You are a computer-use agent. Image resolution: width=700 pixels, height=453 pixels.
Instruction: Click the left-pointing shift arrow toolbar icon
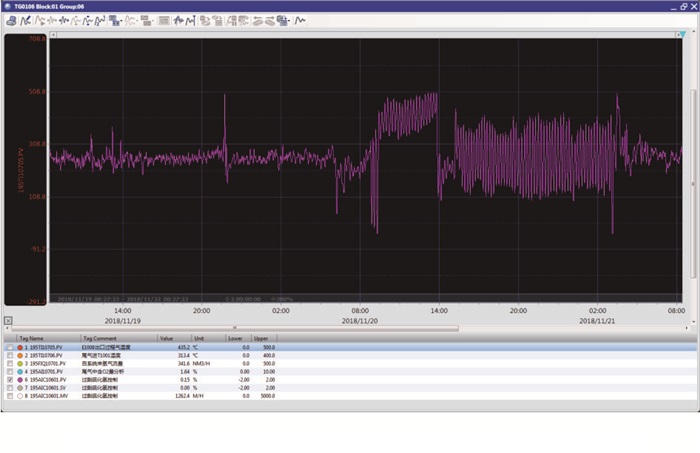258,21
